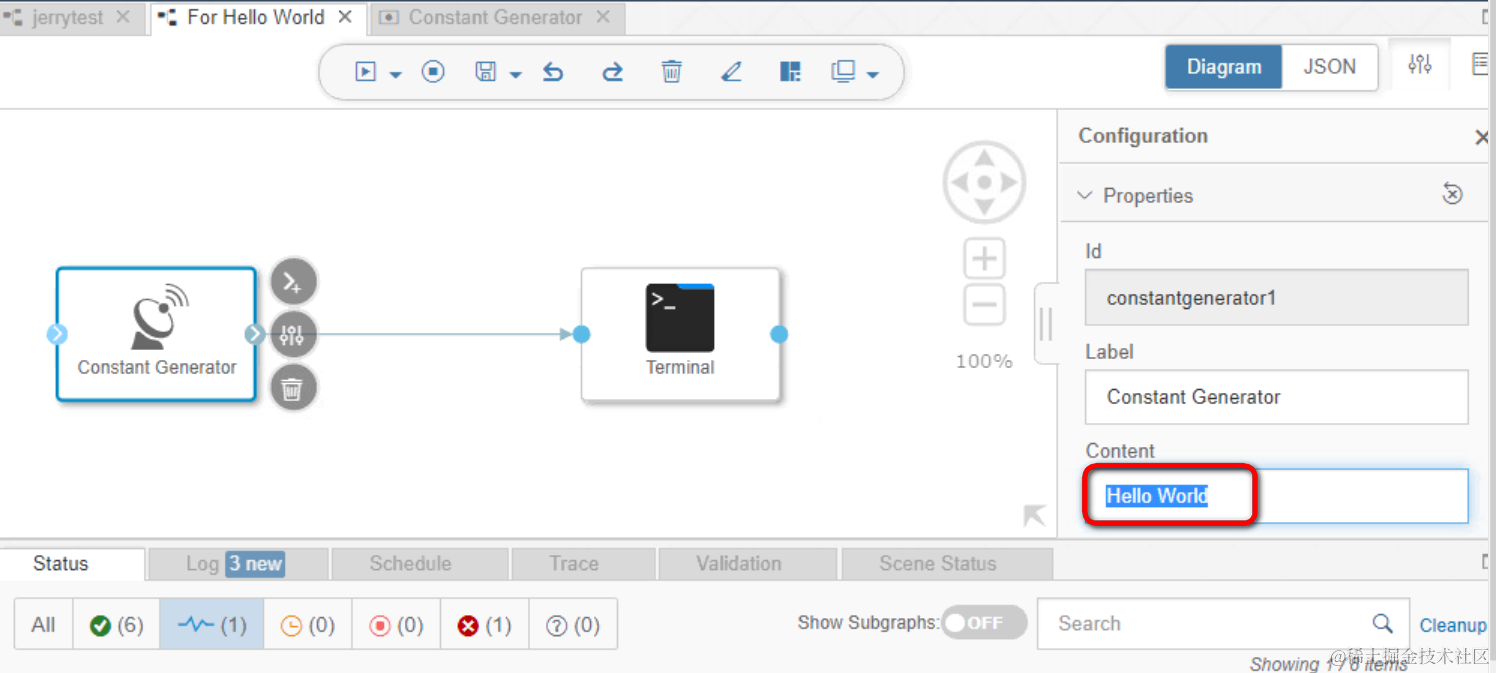Click the Id field constantgenerator1
Image resolution: width=1496 pixels, height=673 pixels.
[x=1276, y=297]
